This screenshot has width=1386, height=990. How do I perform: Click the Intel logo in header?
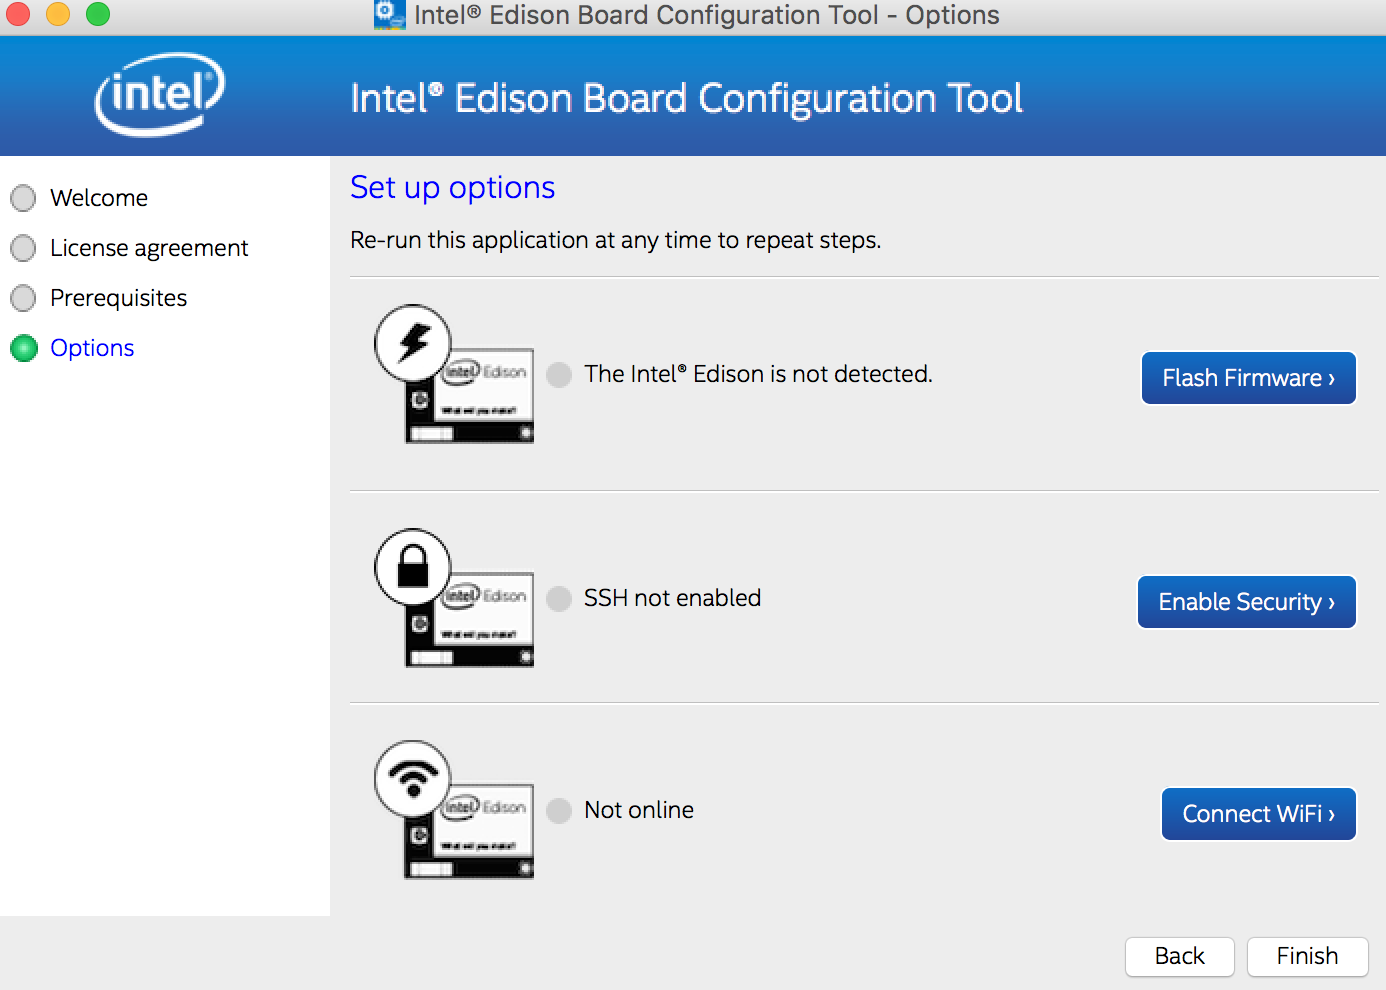(x=160, y=94)
